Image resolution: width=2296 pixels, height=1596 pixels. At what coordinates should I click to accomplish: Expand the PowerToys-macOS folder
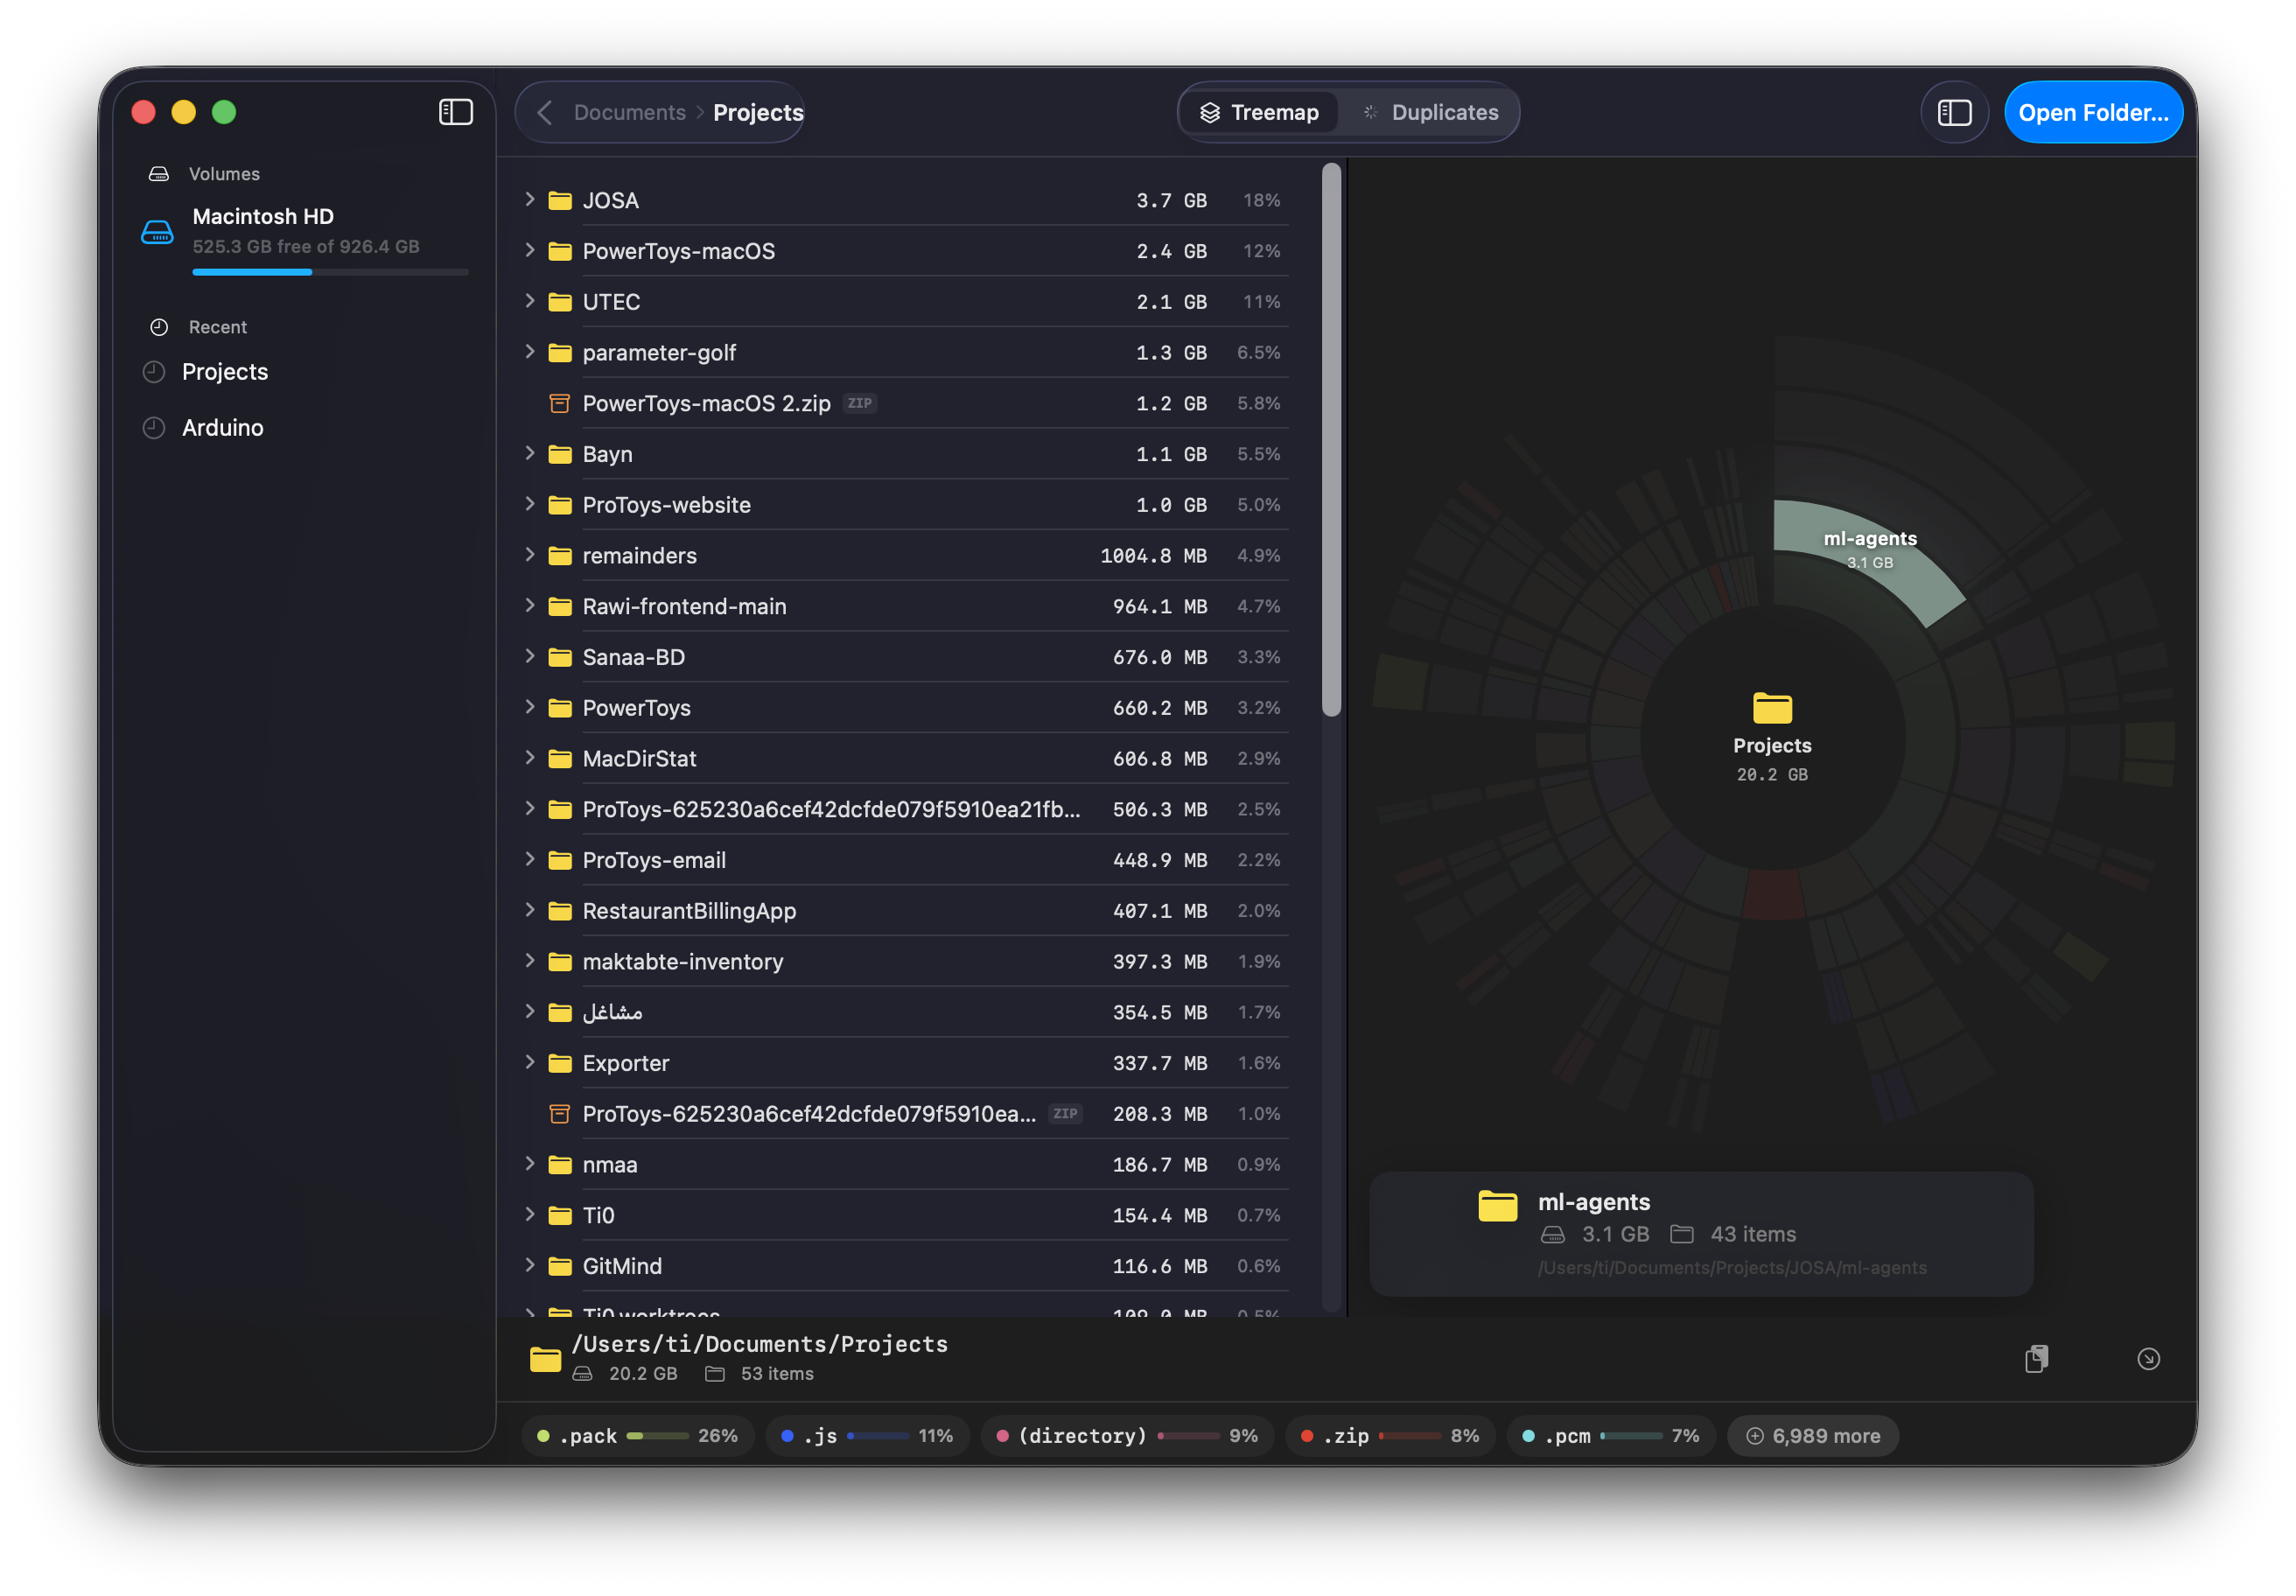point(530,250)
